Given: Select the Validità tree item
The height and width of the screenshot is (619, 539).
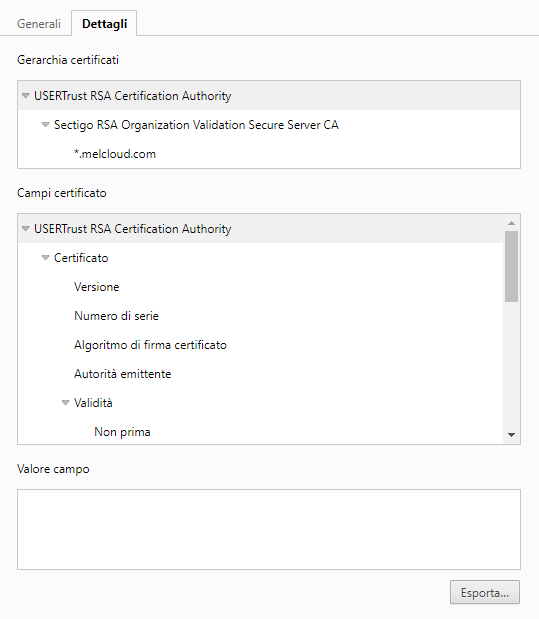Looking at the screenshot, I should (x=93, y=403).
